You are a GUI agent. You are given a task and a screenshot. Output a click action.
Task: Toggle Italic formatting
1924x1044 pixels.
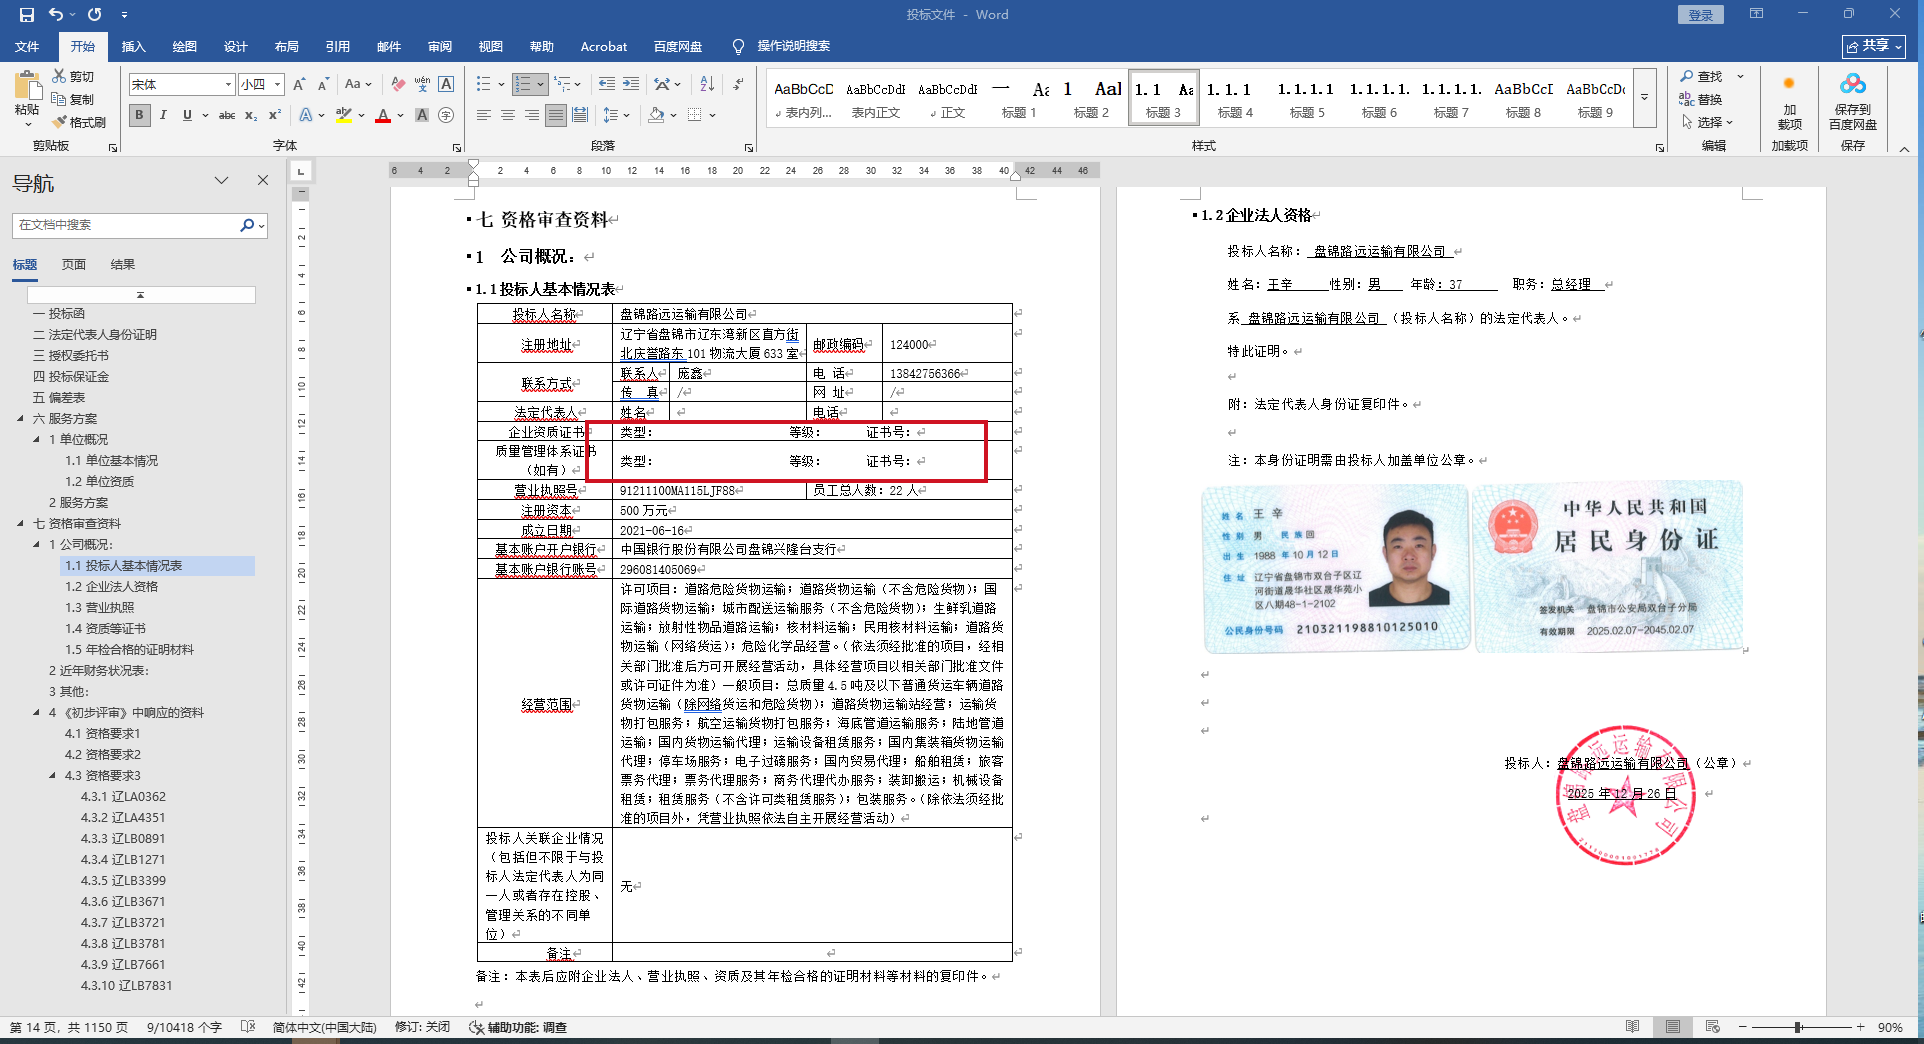tap(163, 115)
